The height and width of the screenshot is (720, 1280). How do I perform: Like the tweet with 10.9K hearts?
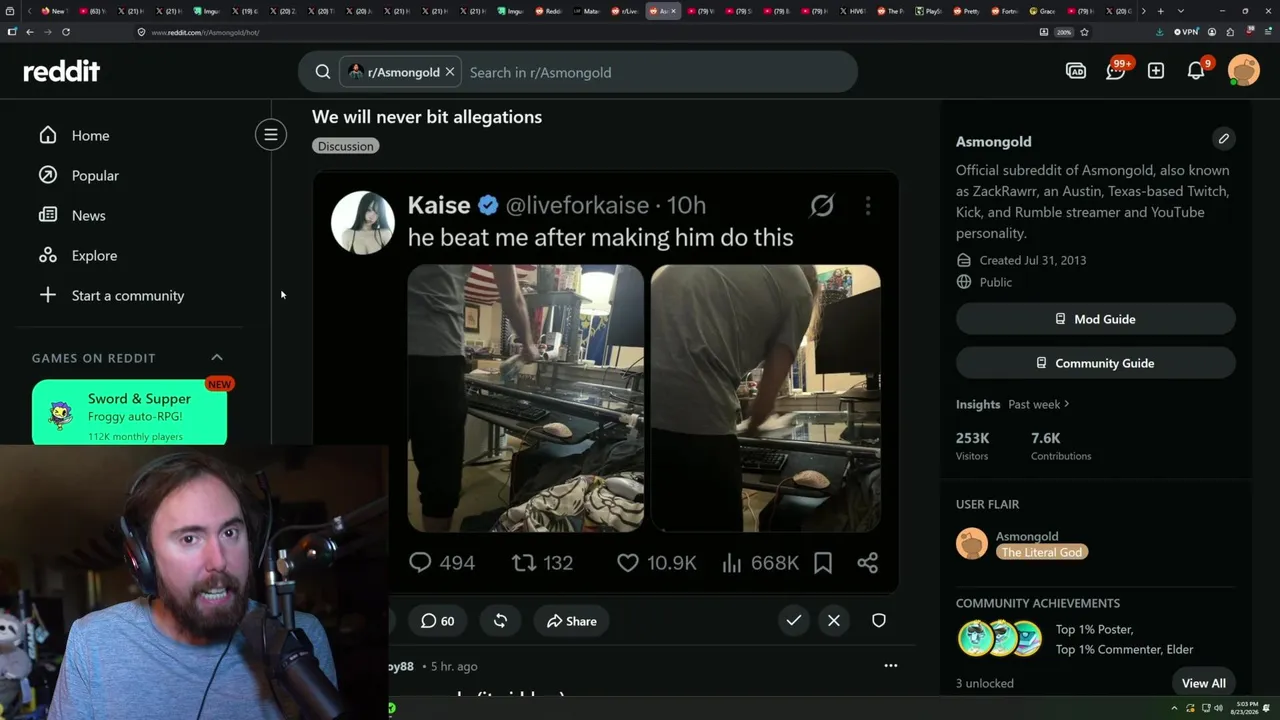click(628, 563)
